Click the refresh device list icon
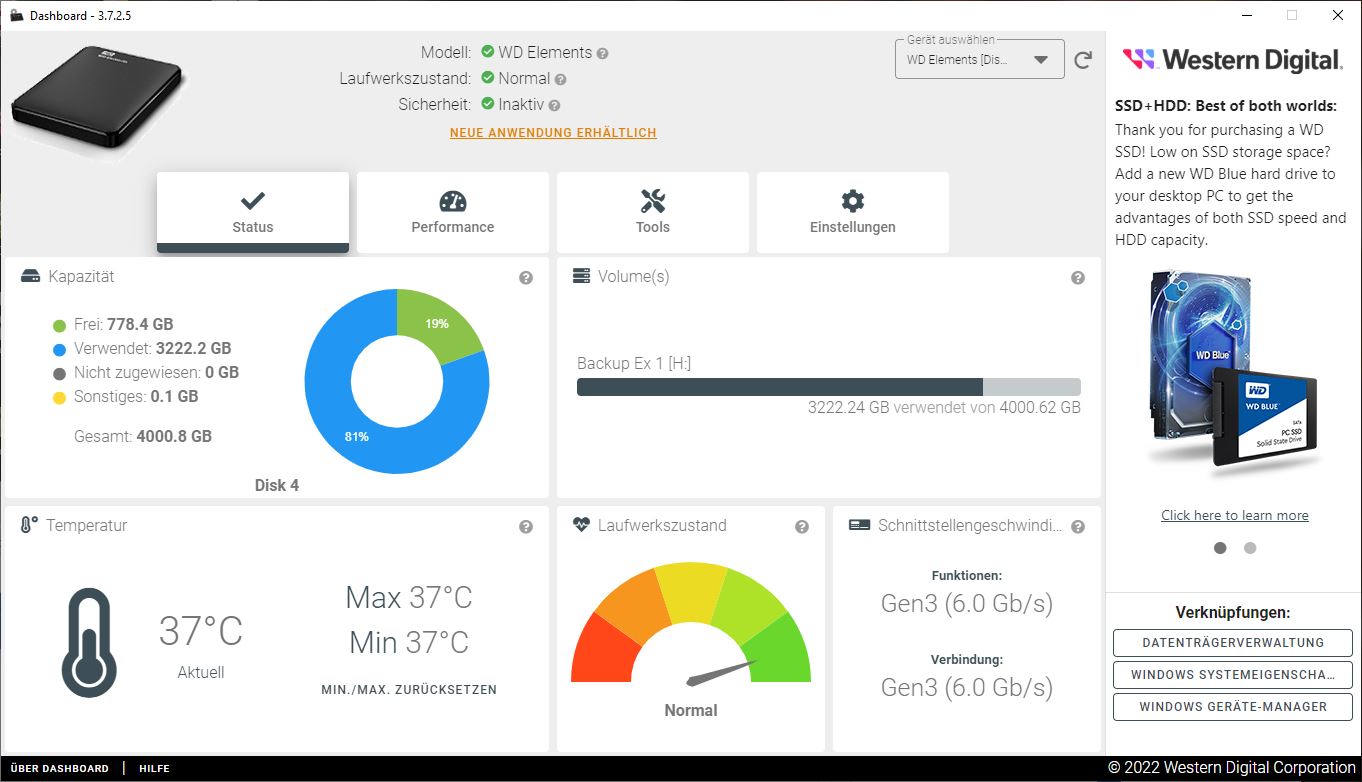 [x=1083, y=60]
